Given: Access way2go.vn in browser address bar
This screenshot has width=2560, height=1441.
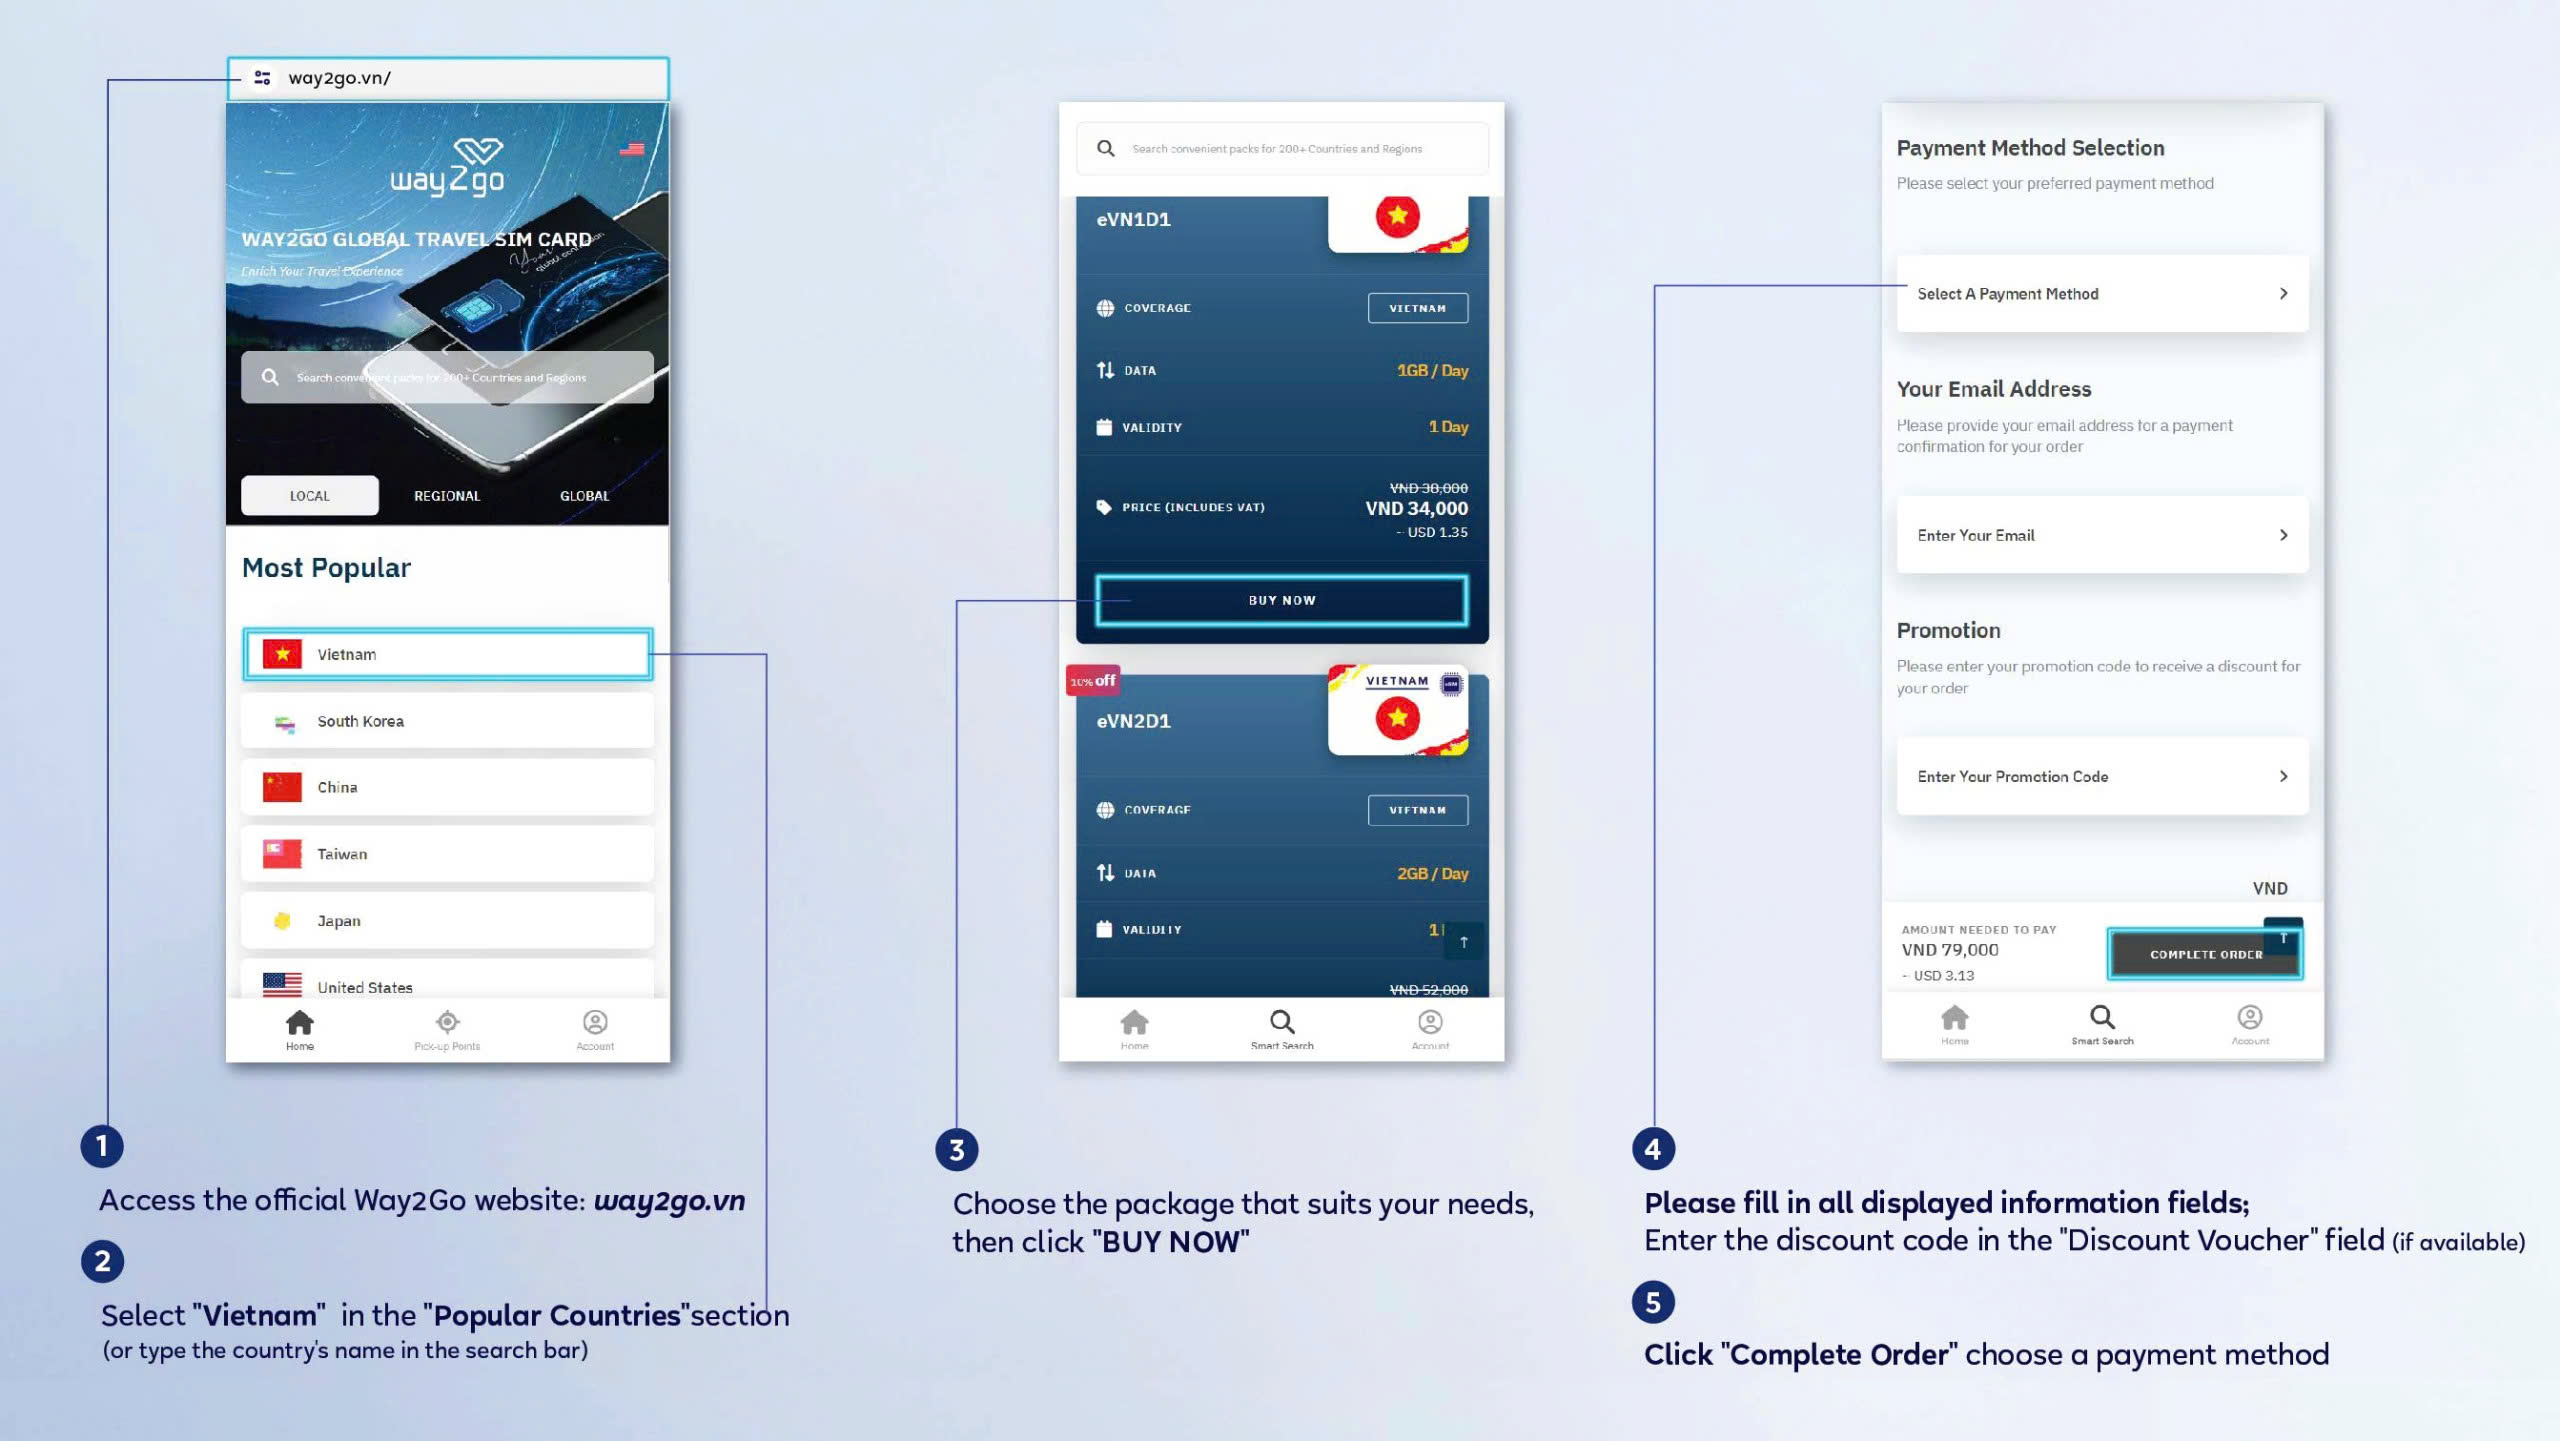Looking at the screenshot, I should pos(448,76).
